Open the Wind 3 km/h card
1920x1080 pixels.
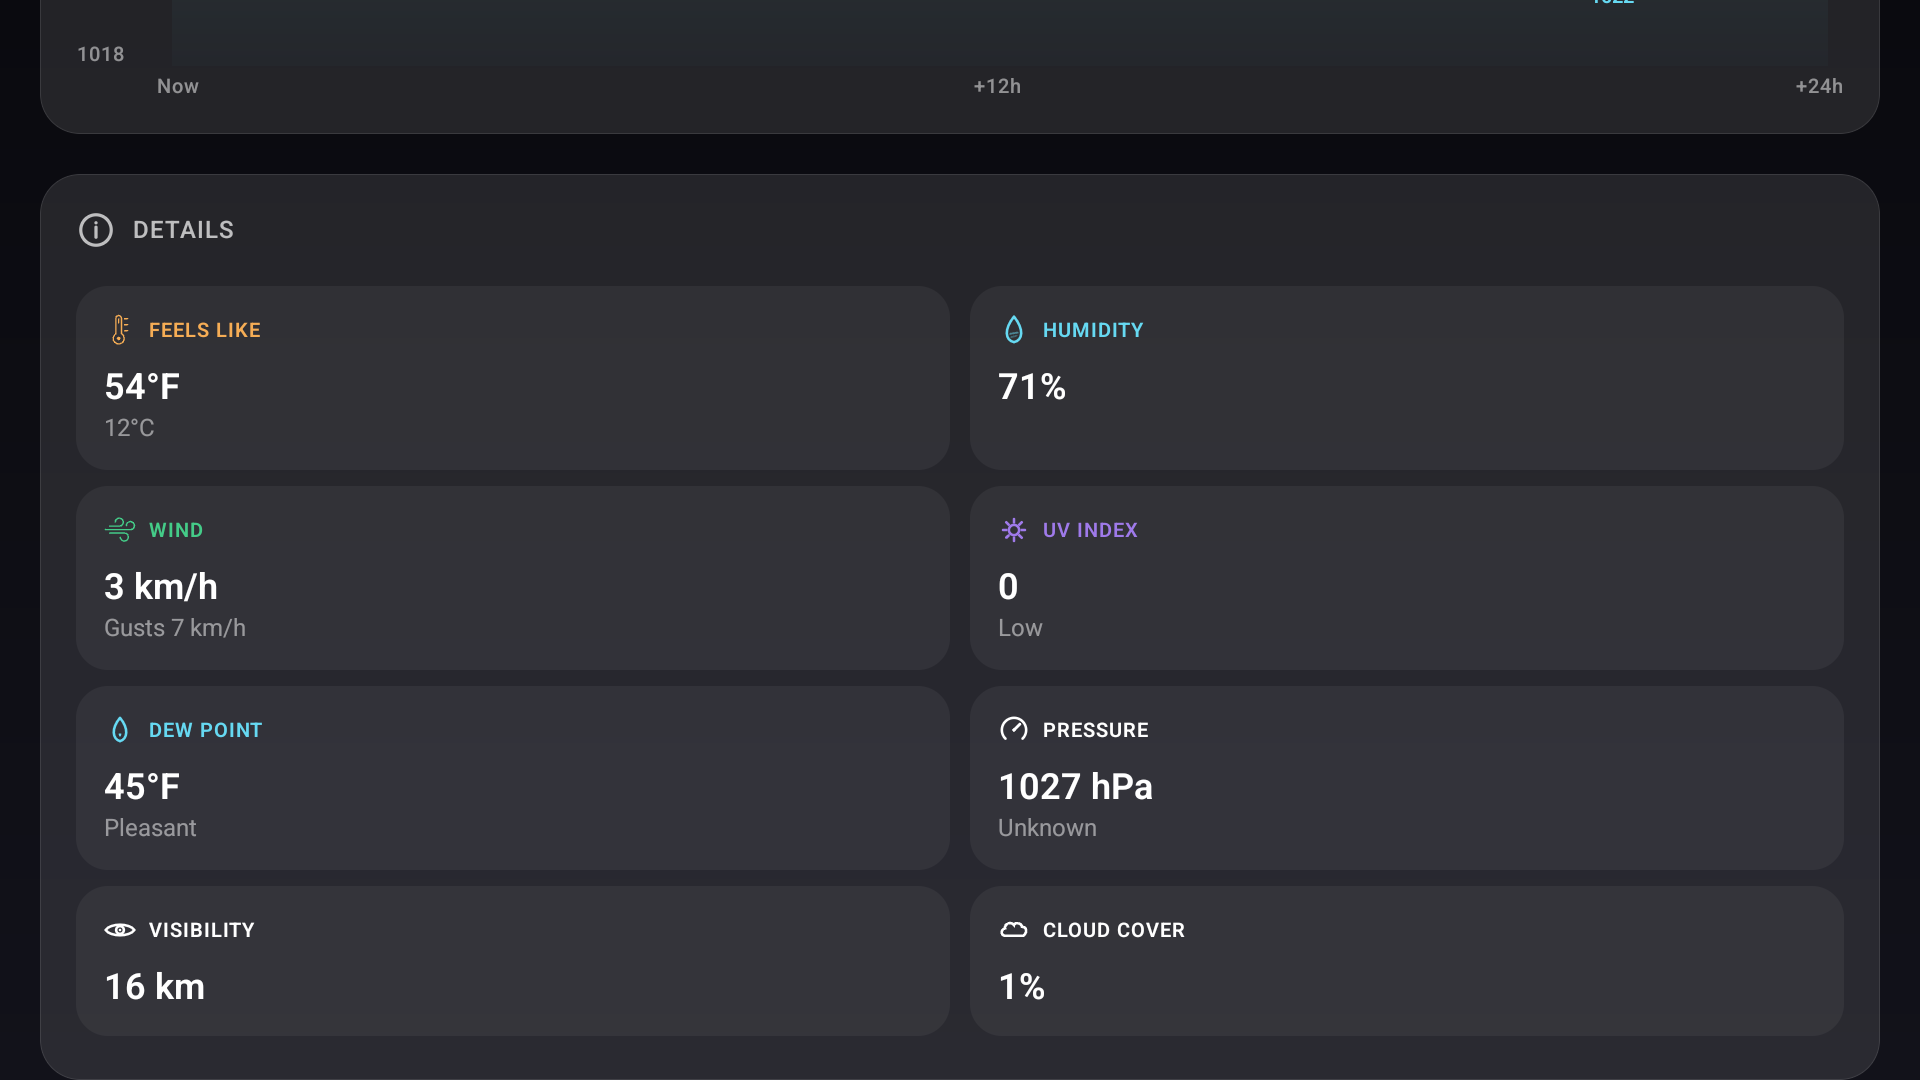pyautogui.click(x=512, y=578)
